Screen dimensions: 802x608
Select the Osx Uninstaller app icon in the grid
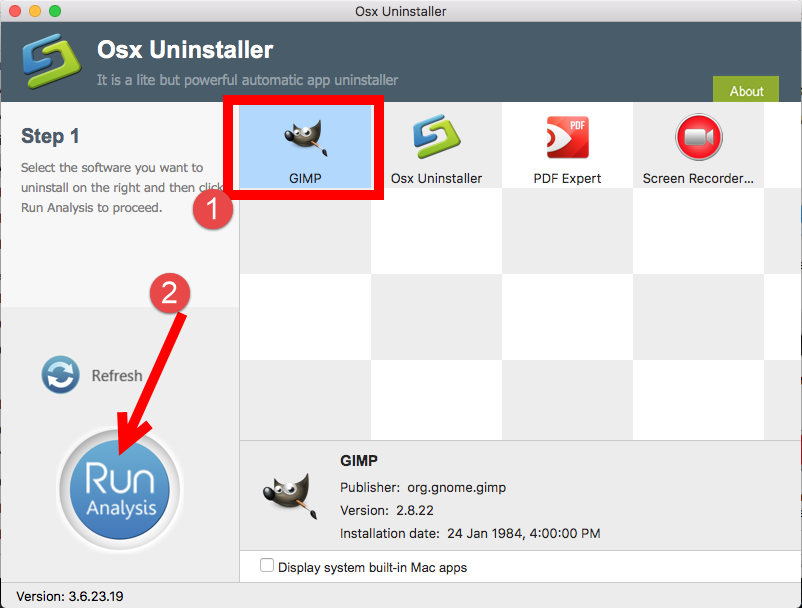pos(436,137)
